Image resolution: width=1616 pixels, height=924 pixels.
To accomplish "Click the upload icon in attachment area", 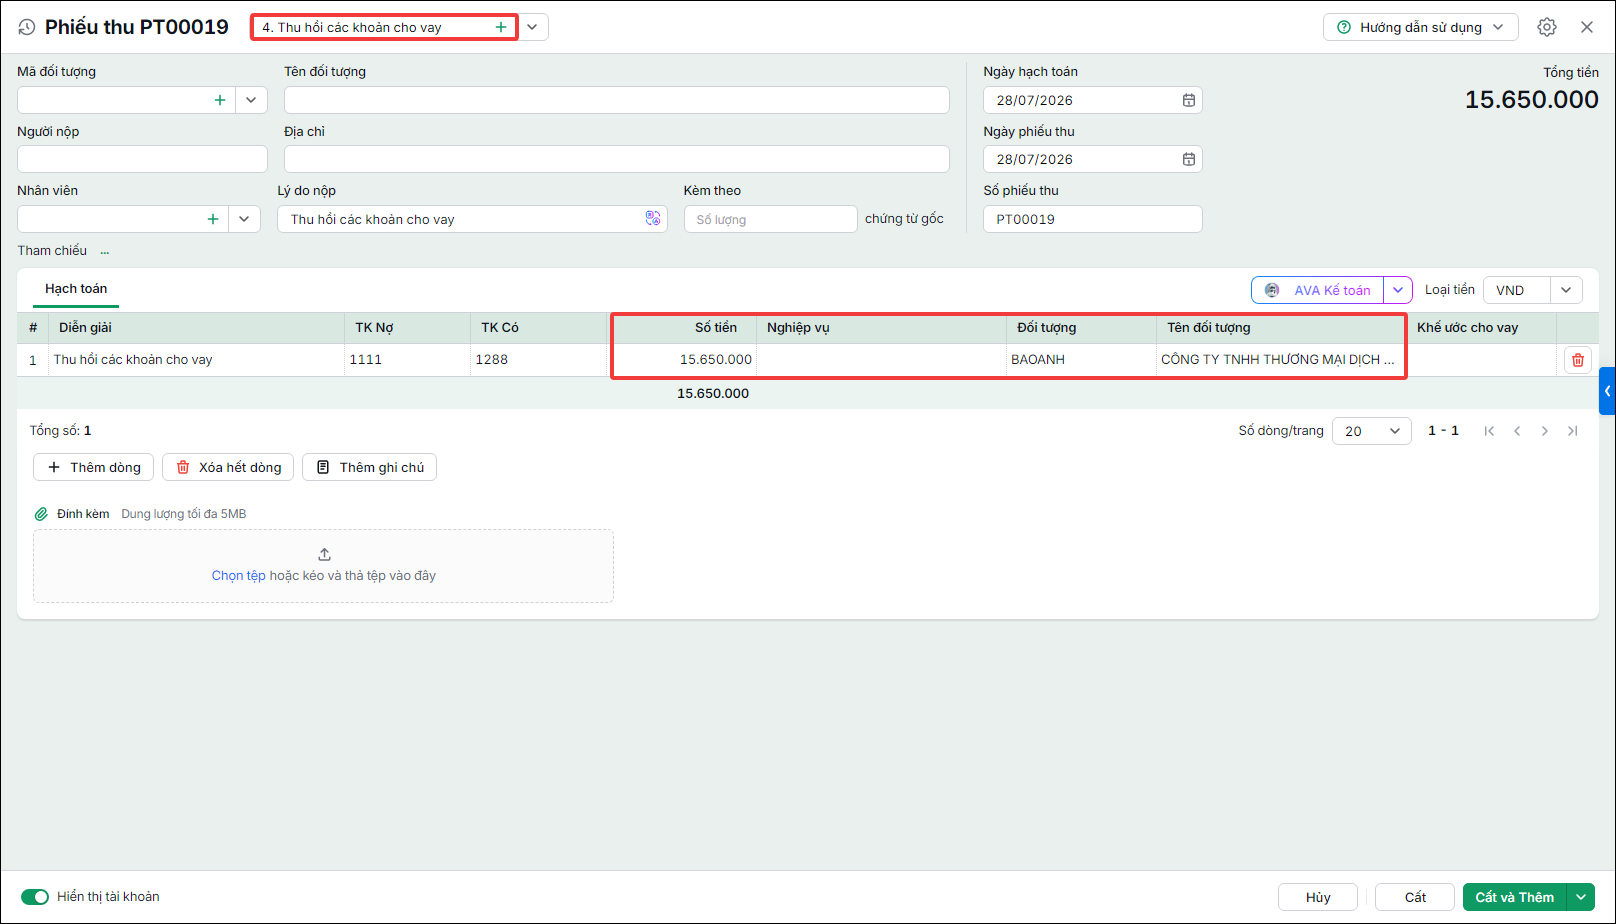I will point(324,554).
